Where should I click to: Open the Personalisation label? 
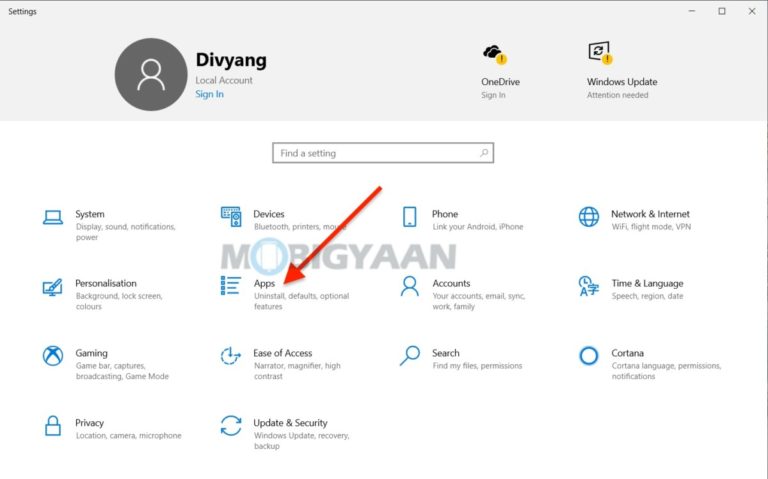[x=106, y=283]
